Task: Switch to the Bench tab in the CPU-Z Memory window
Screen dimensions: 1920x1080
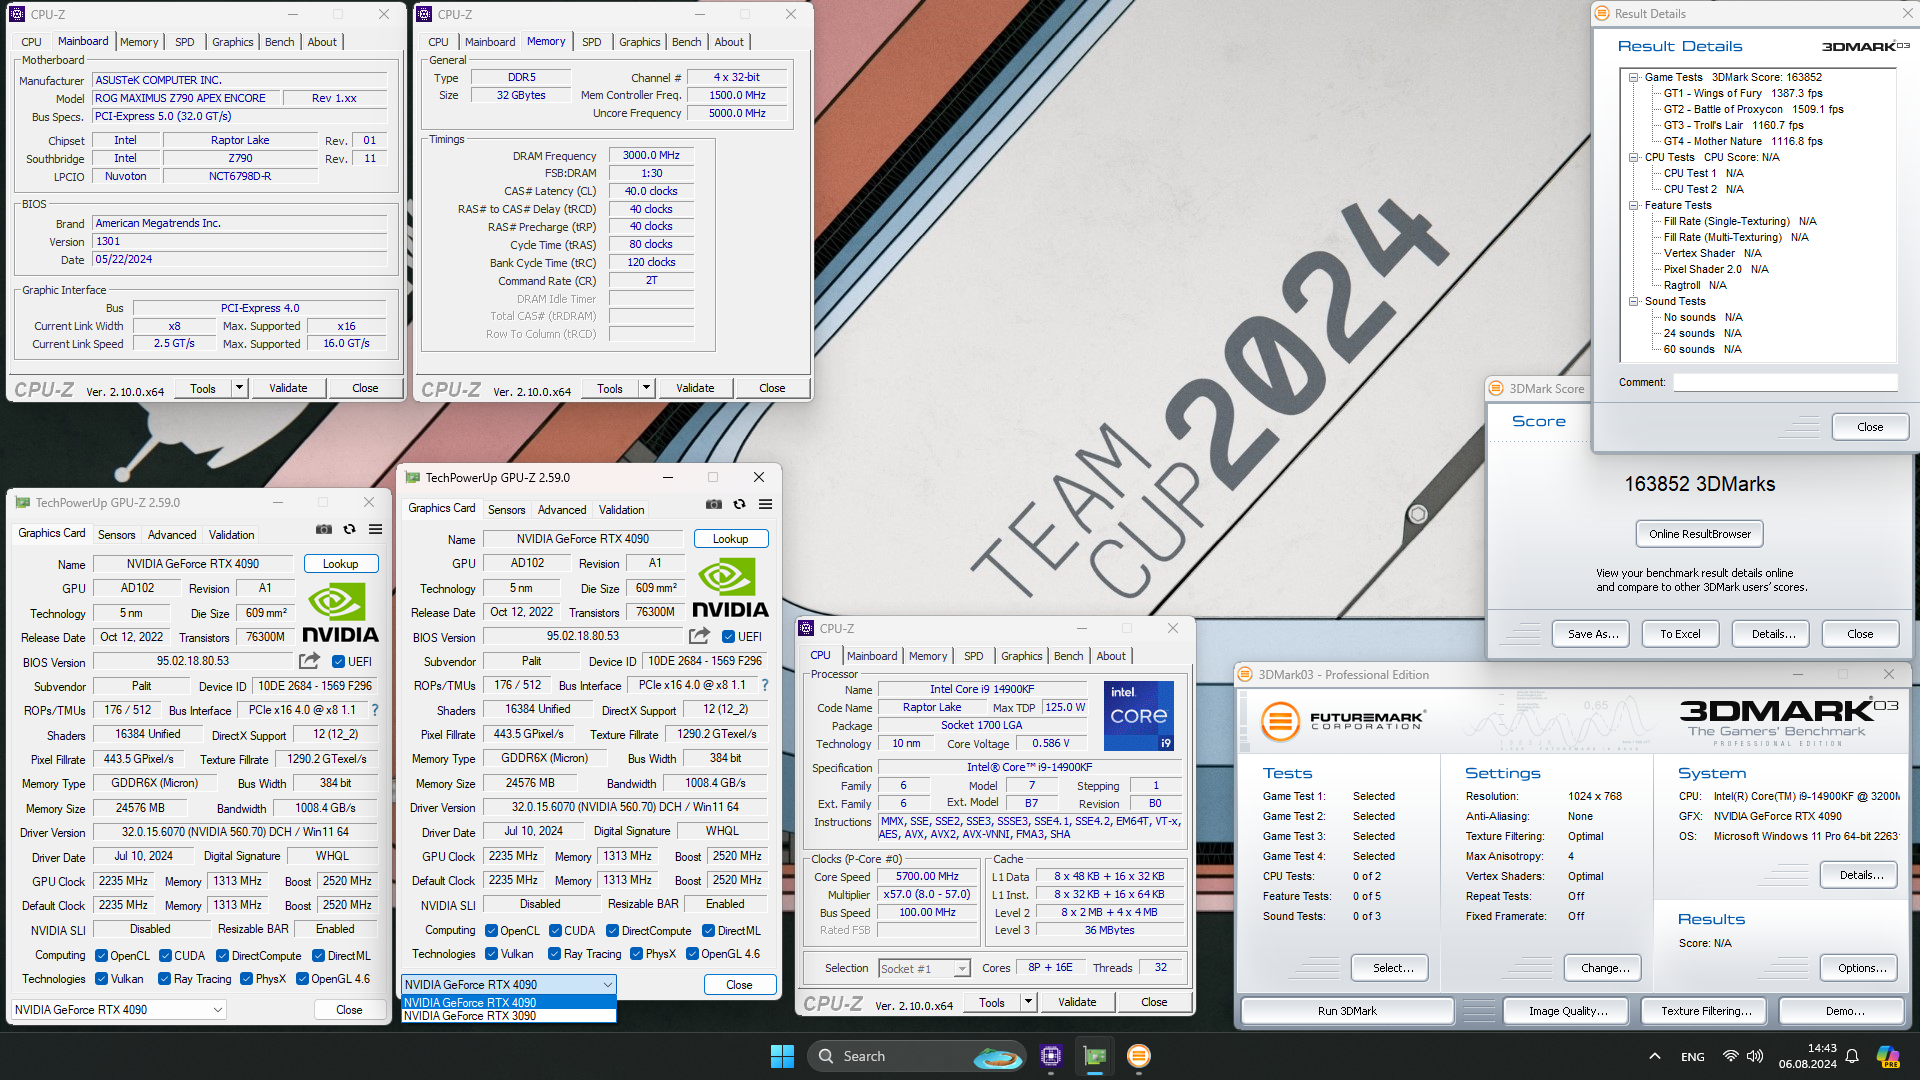Action: coord(686,42)
